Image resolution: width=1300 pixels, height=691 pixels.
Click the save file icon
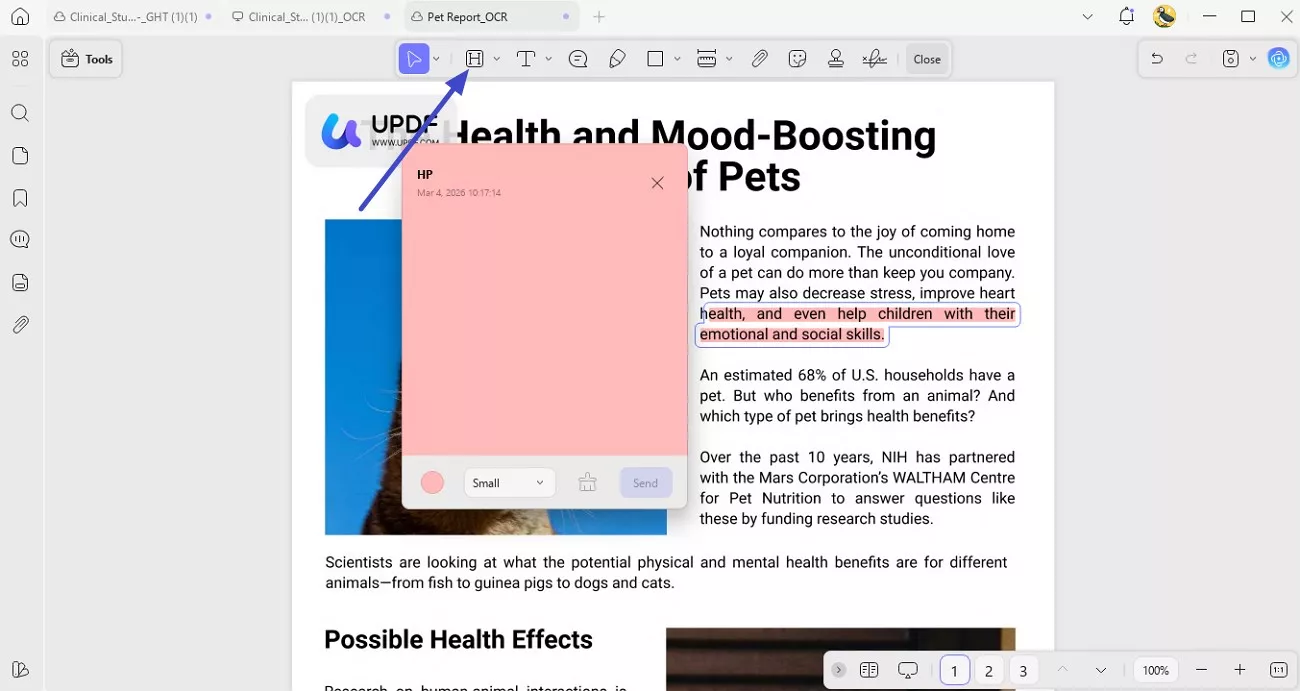click(x=1231, y=59)
